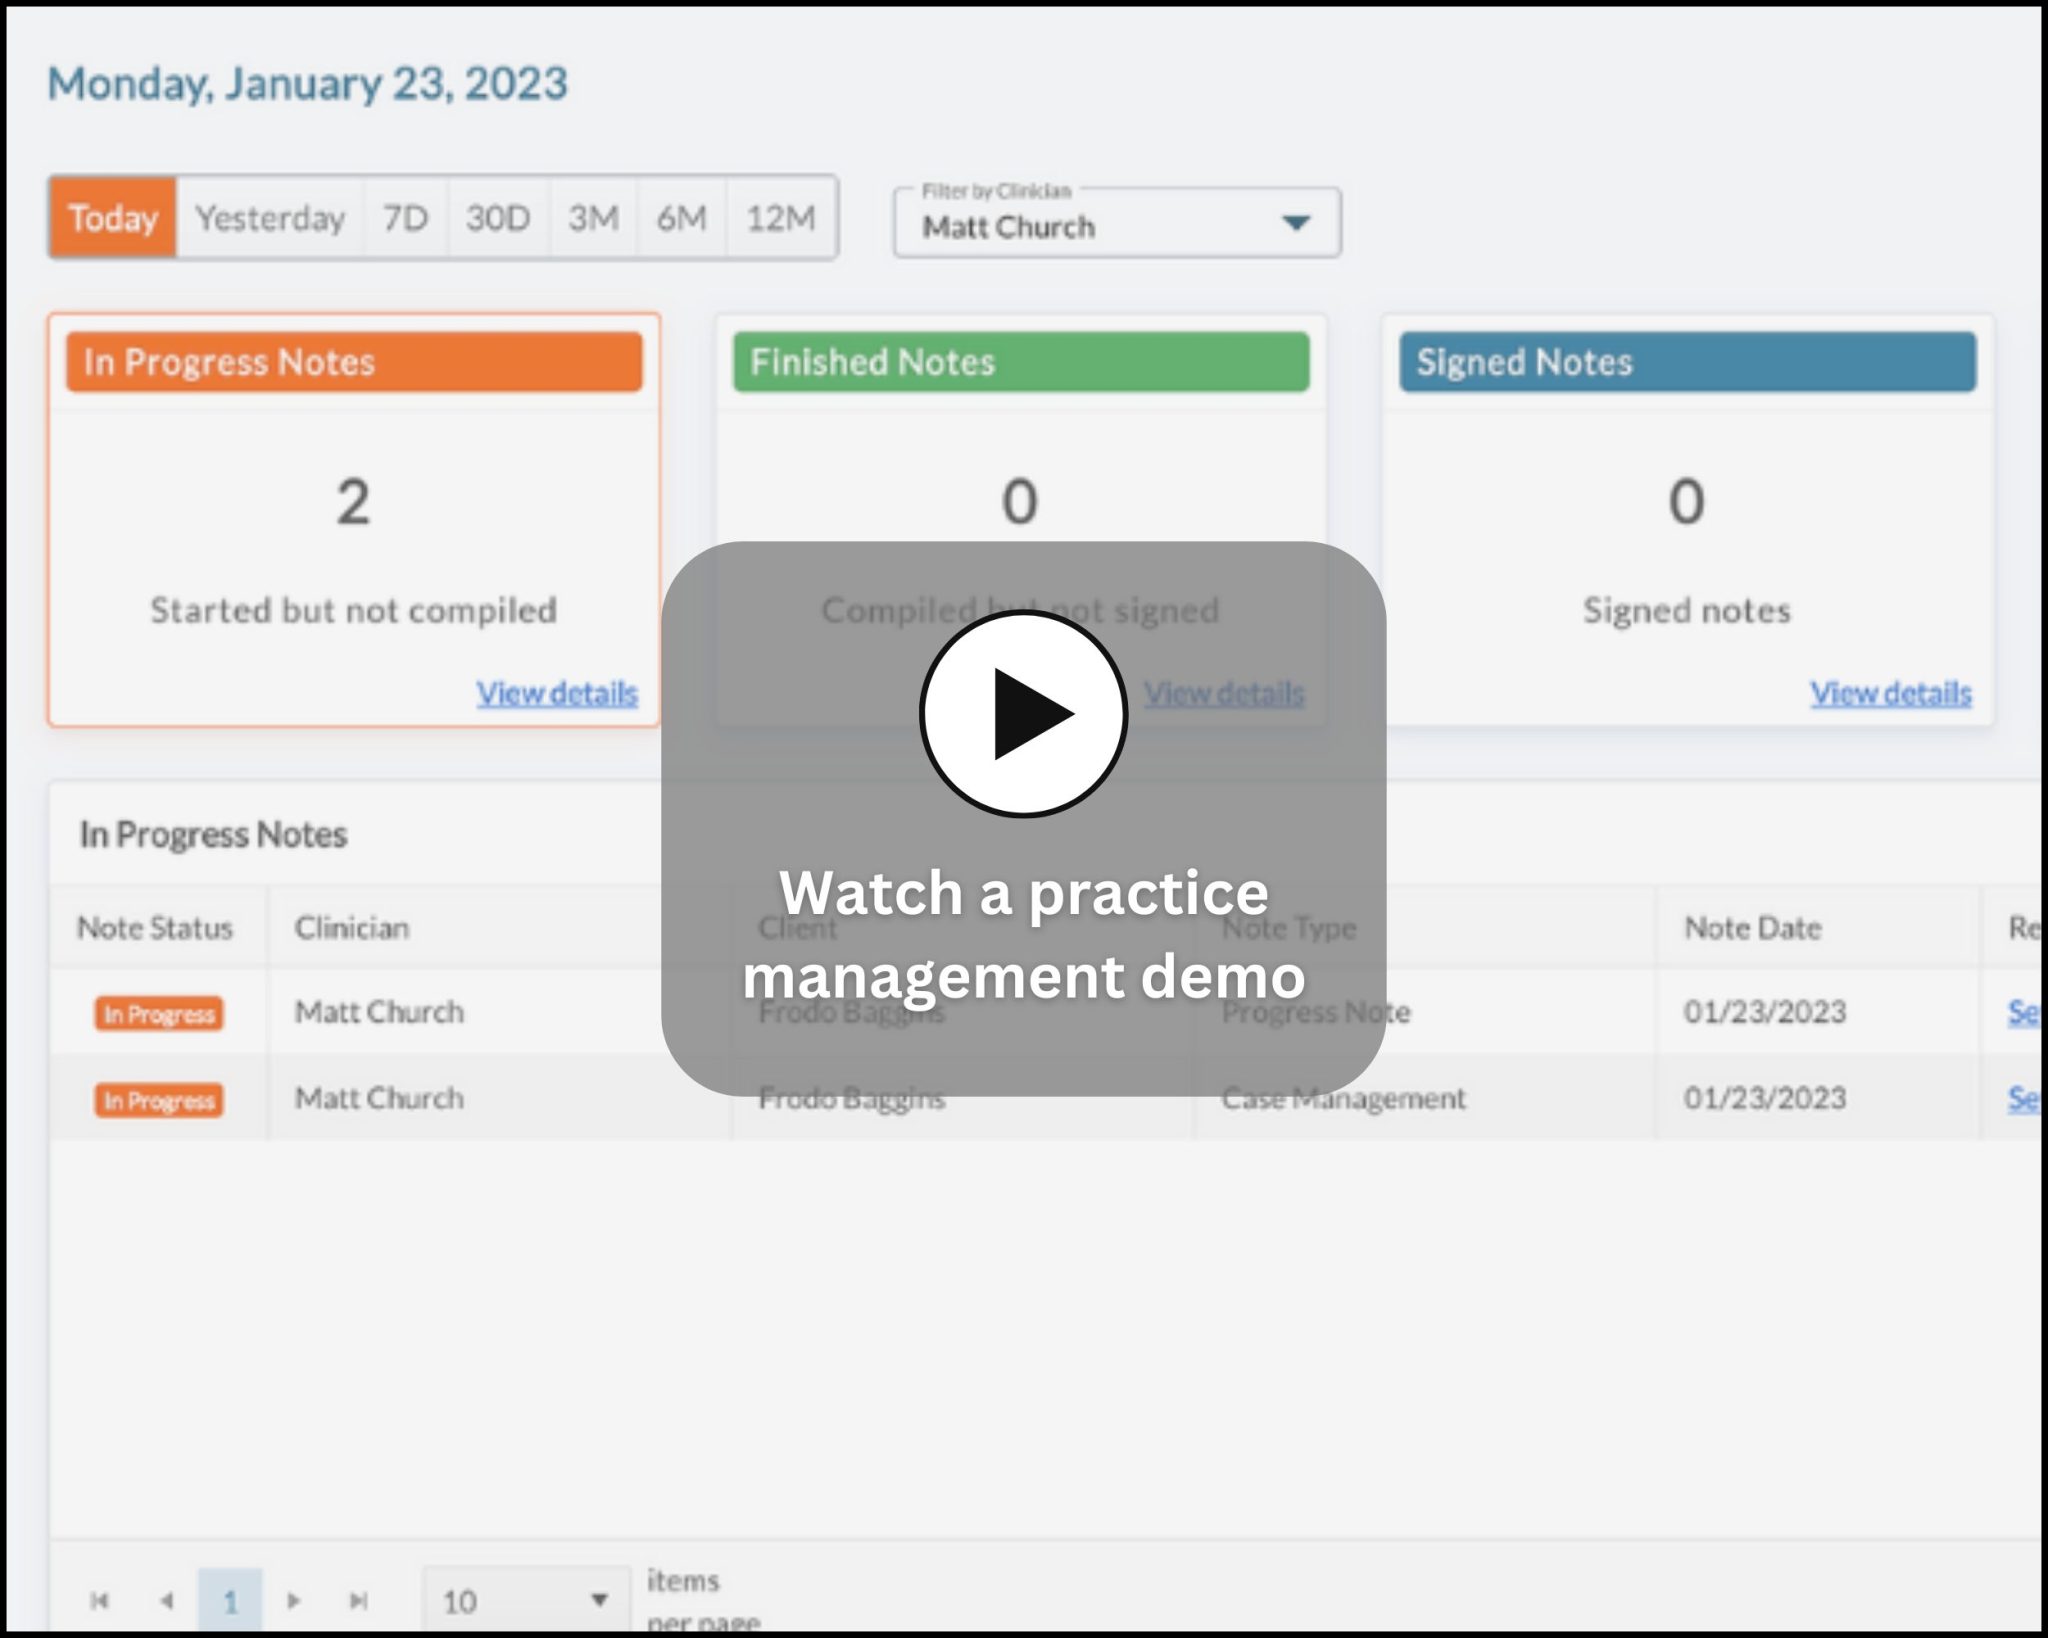Select the Yesterday date filter
The height and width of the screenshot is (1638, 2048).
click(270, 218)
